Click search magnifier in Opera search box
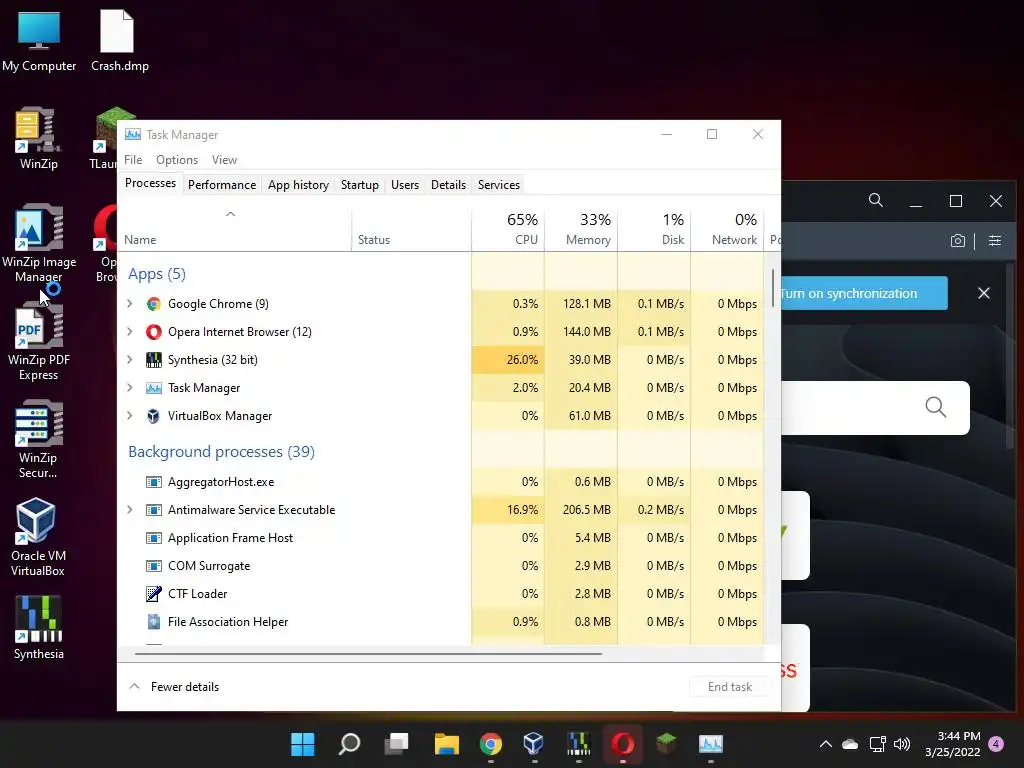 (x=935, y=407)
